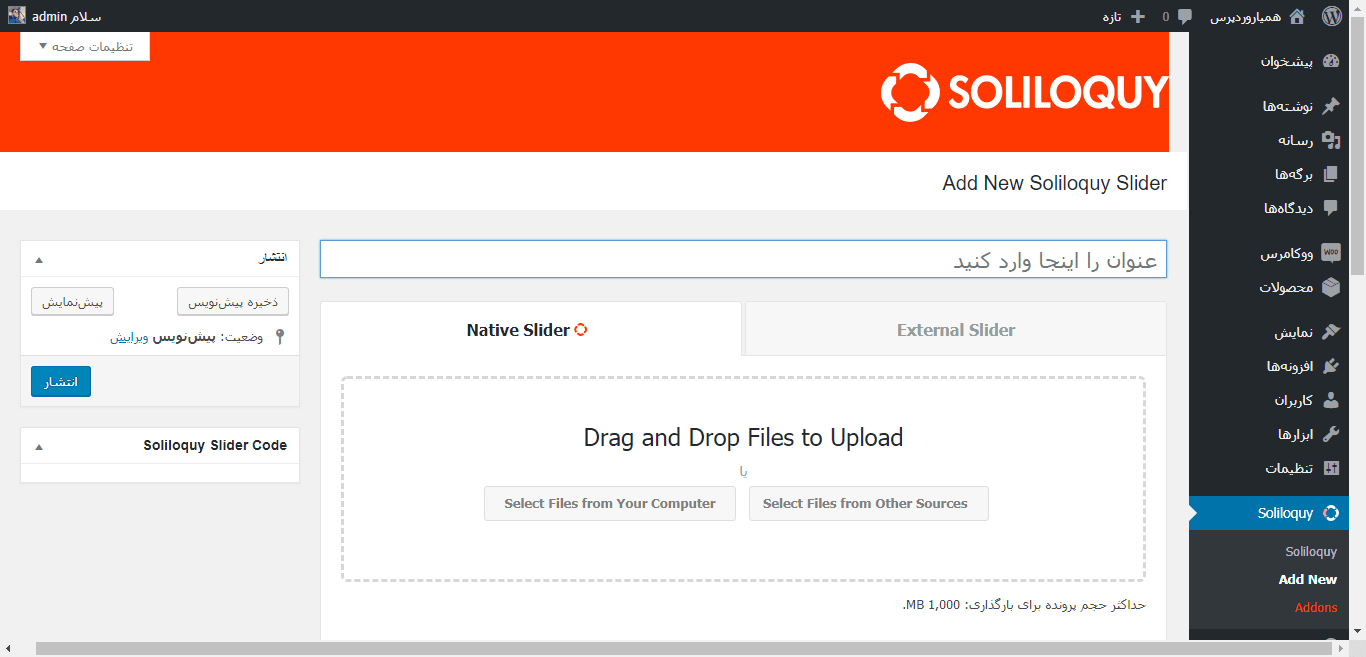Open Addons in Soliloquy submenu
Image resolution: width=1366 pixels, height=657 pixels.
[x=1316, y=607]
